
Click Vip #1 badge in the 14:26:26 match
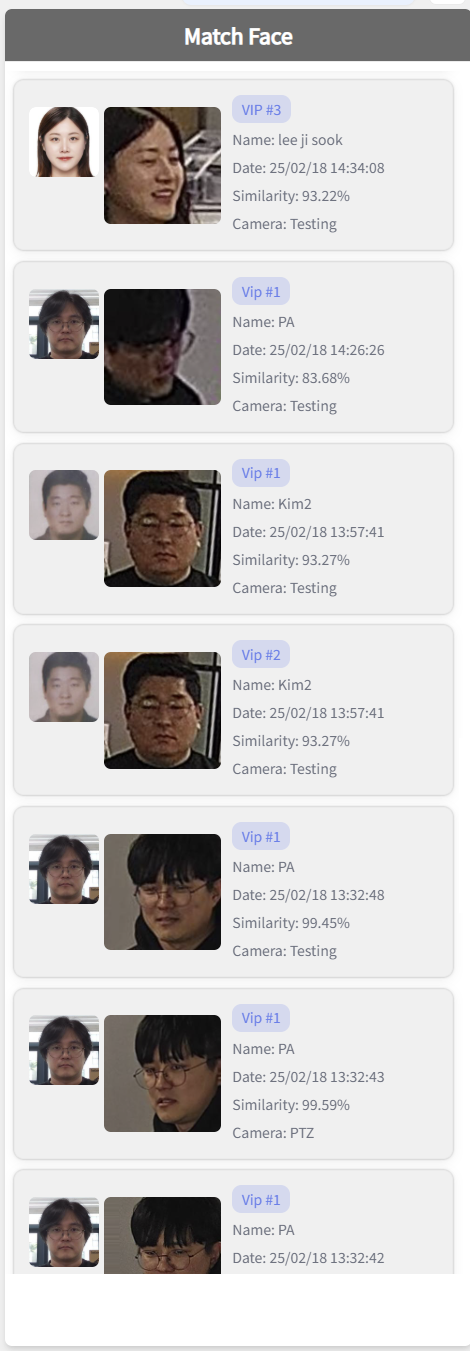click(x=261, y=291)
